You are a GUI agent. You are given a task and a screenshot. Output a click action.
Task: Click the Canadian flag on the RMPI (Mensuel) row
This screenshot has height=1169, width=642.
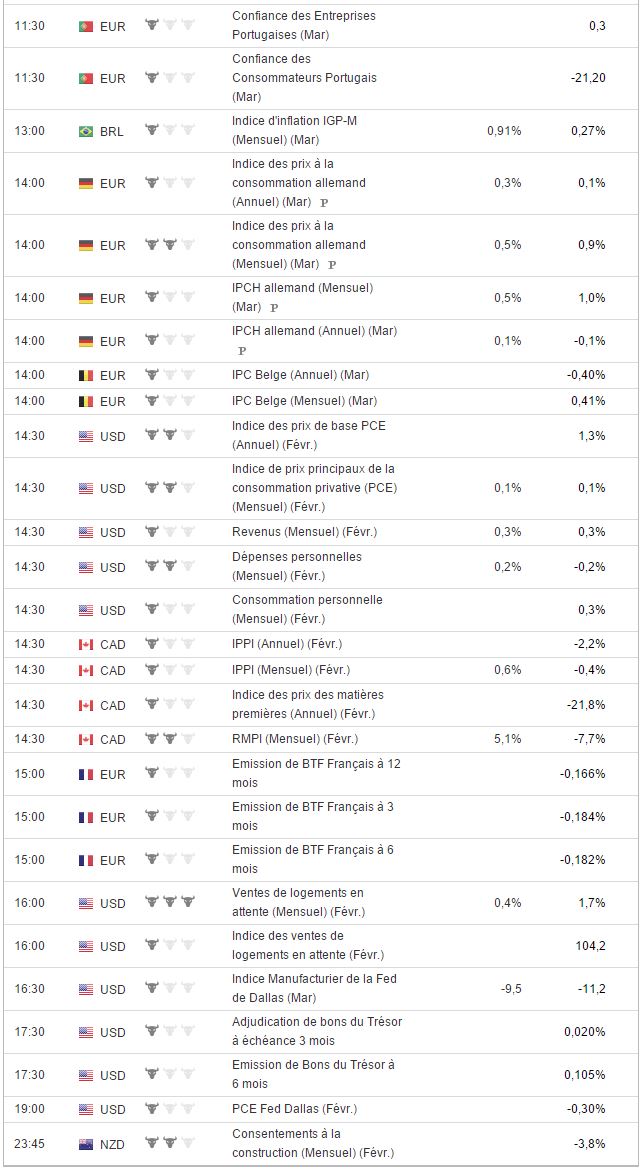coord(85,739)
